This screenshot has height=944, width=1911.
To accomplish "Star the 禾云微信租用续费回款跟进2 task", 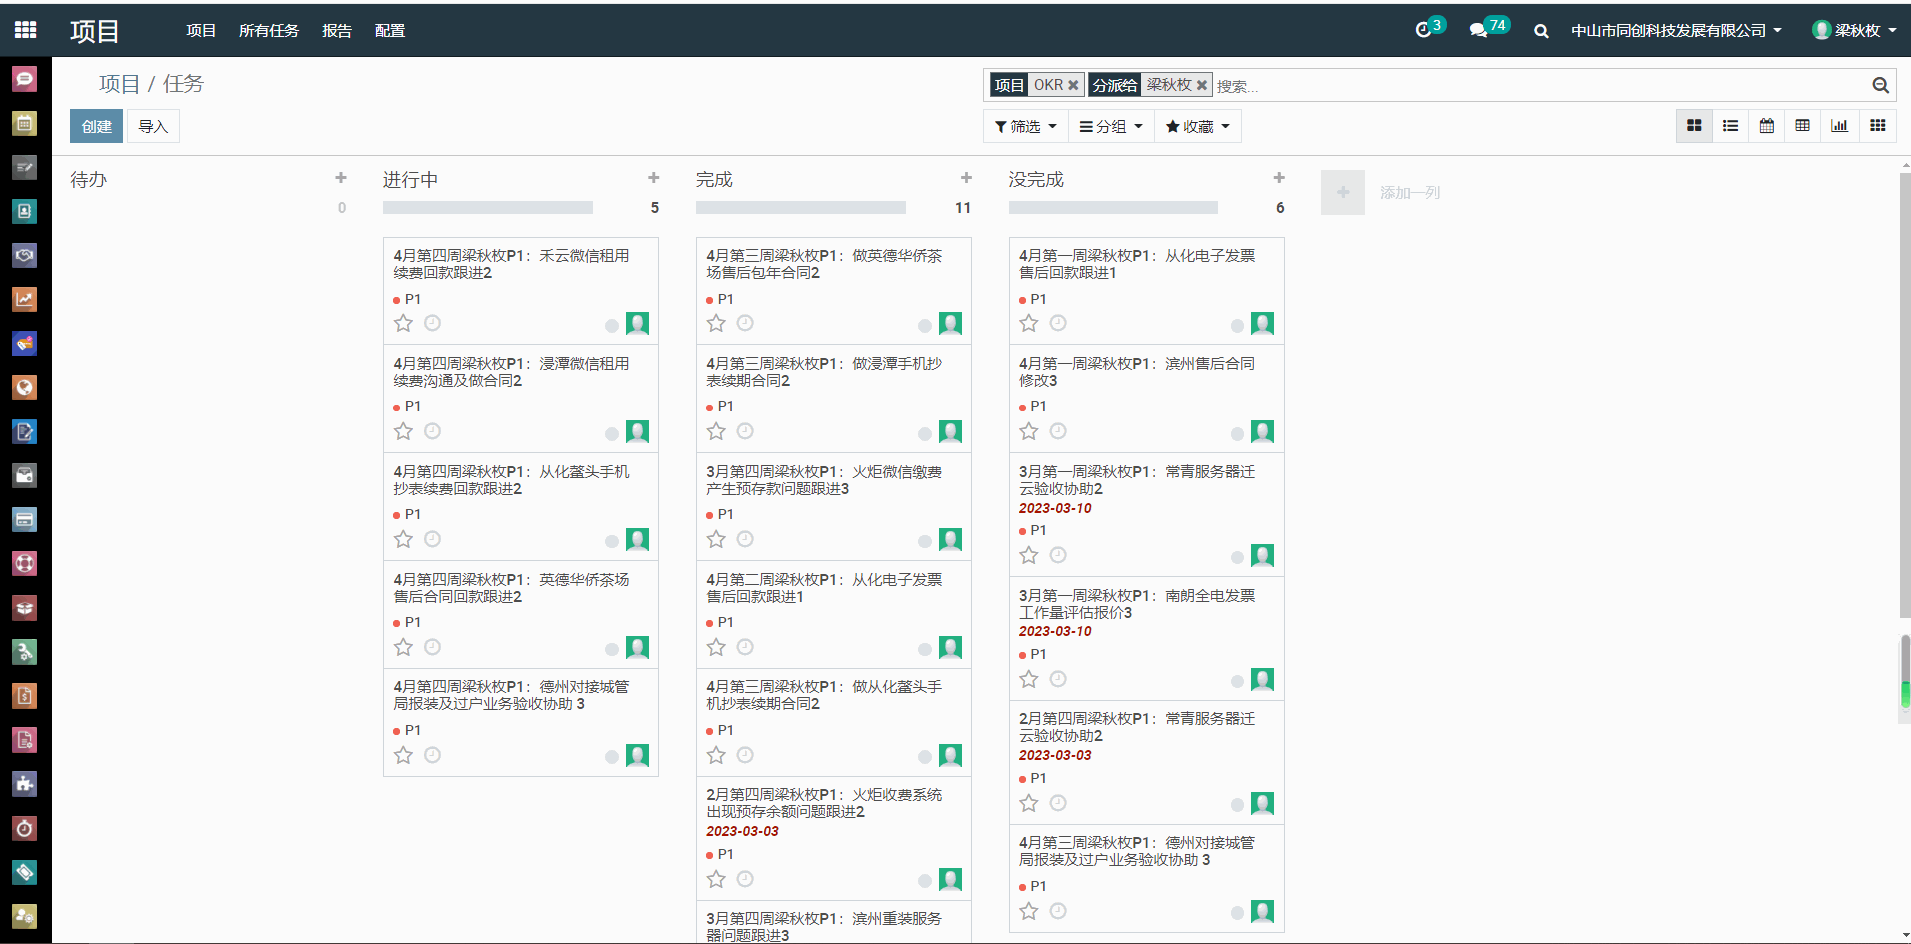I will pyautogui.click(x=403, y=323).
